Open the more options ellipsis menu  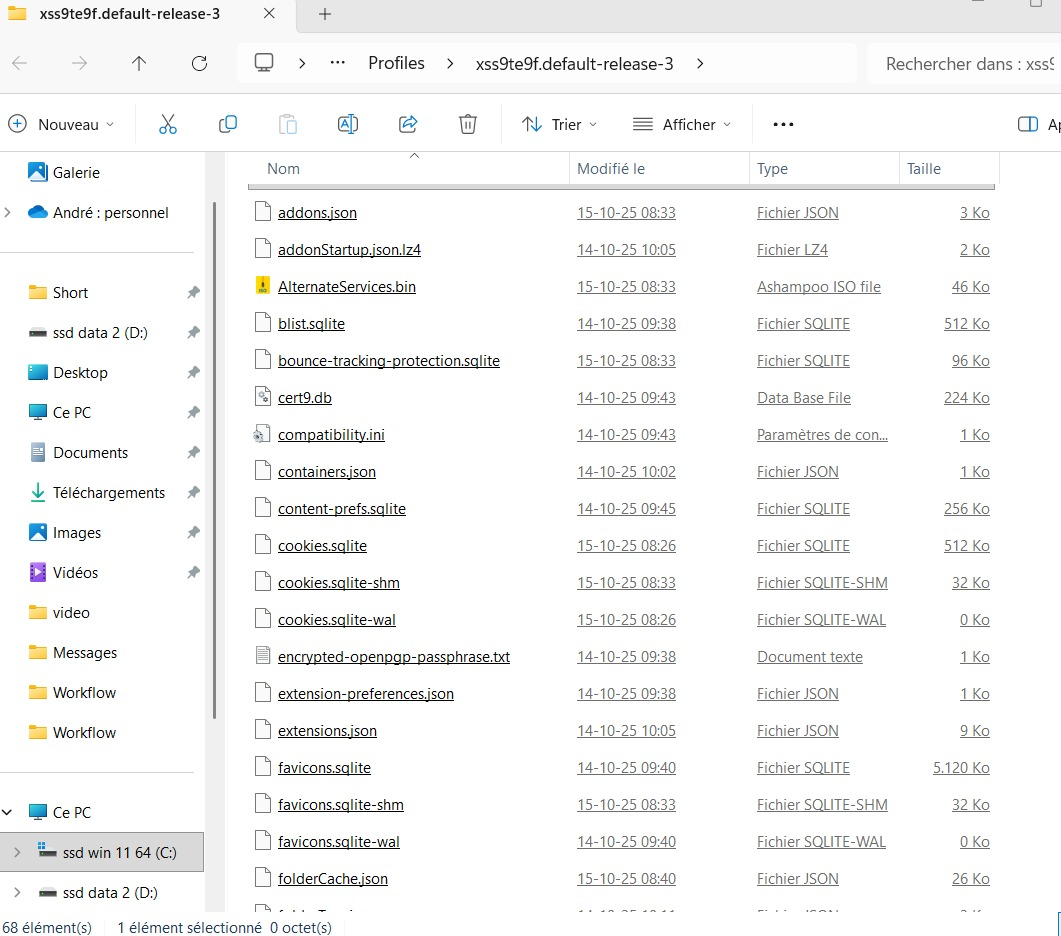coord(783,124)
